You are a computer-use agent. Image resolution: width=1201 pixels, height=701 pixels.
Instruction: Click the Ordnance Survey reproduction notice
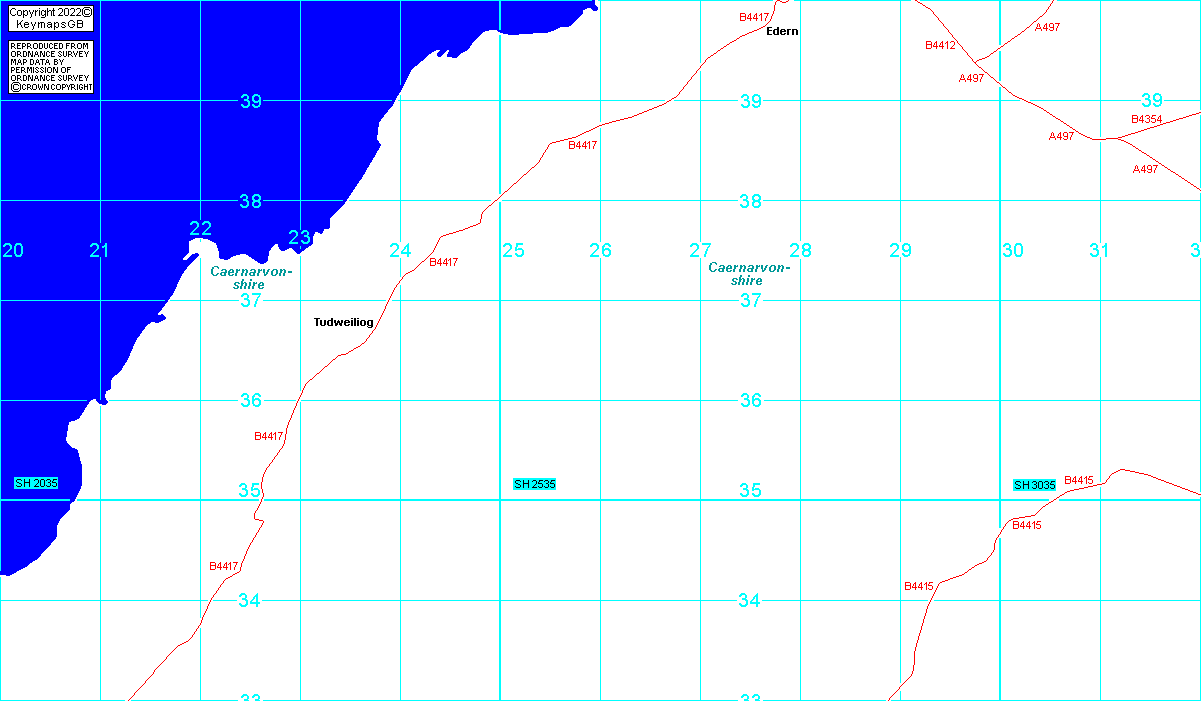pos(50,67)
